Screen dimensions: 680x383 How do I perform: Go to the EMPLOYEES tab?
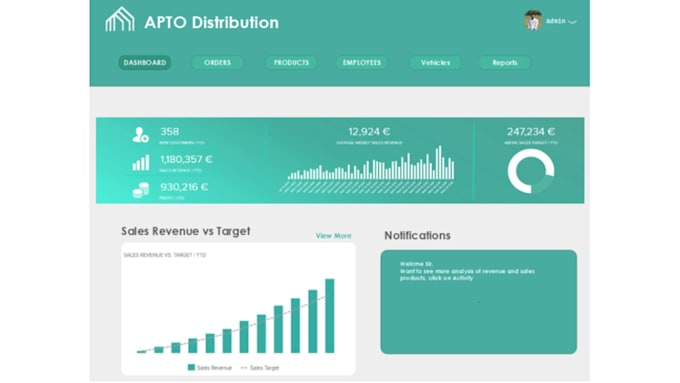(362, 62)
